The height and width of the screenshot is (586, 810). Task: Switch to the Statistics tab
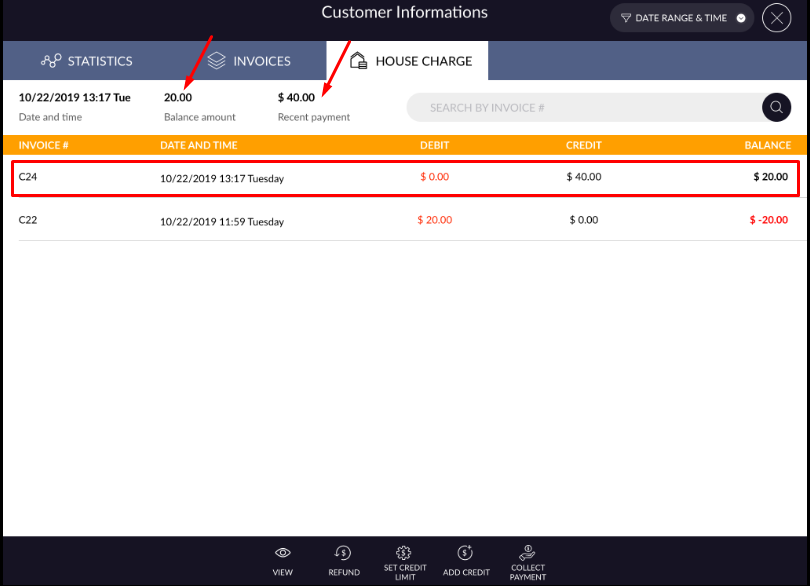tap(87, 61)
